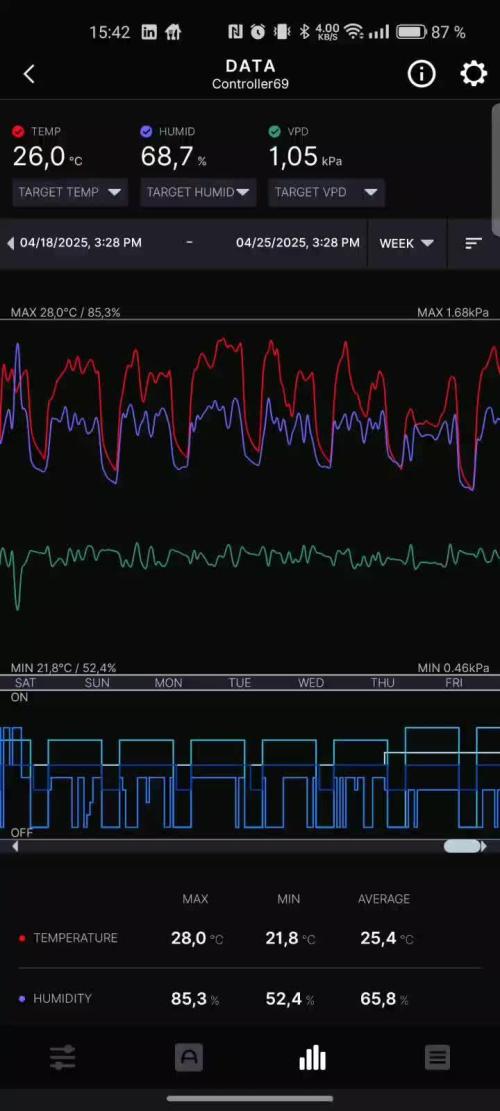Select the bar chart data tab icon
This screenshot has height=1111, width=500.
[312, 1058]
